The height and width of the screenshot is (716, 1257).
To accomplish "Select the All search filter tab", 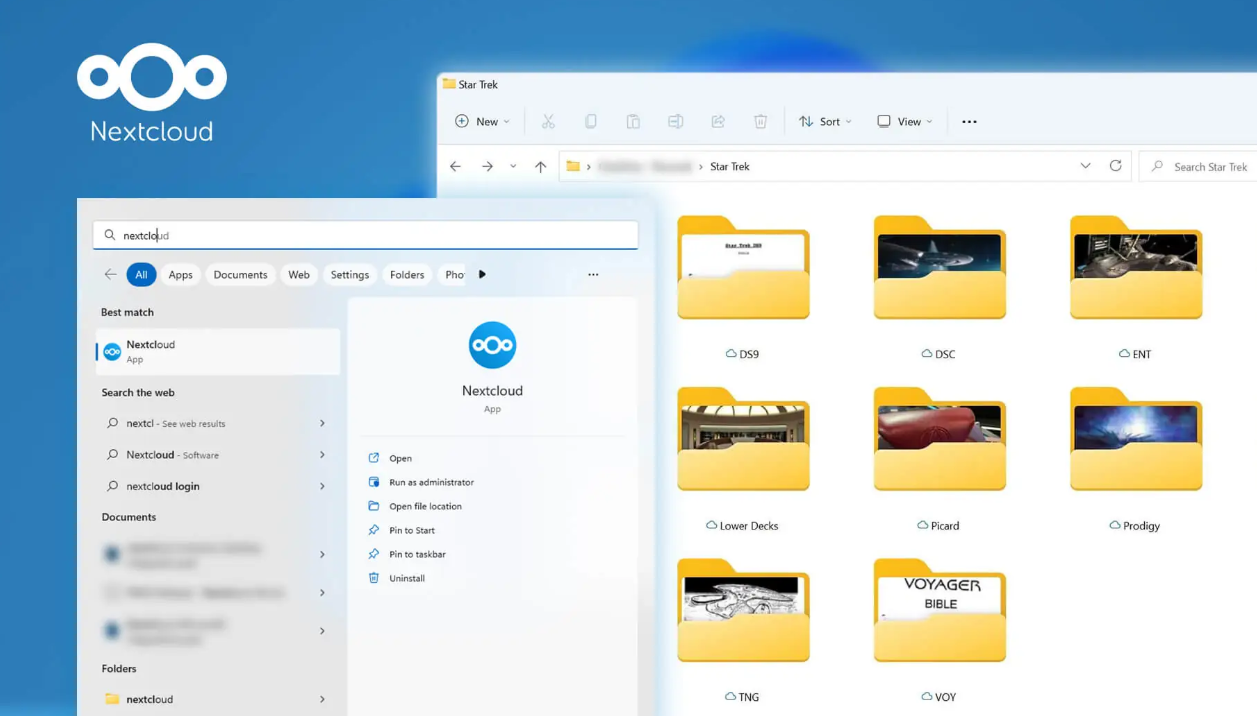I will pyautogui.click(x=141, y=274).
